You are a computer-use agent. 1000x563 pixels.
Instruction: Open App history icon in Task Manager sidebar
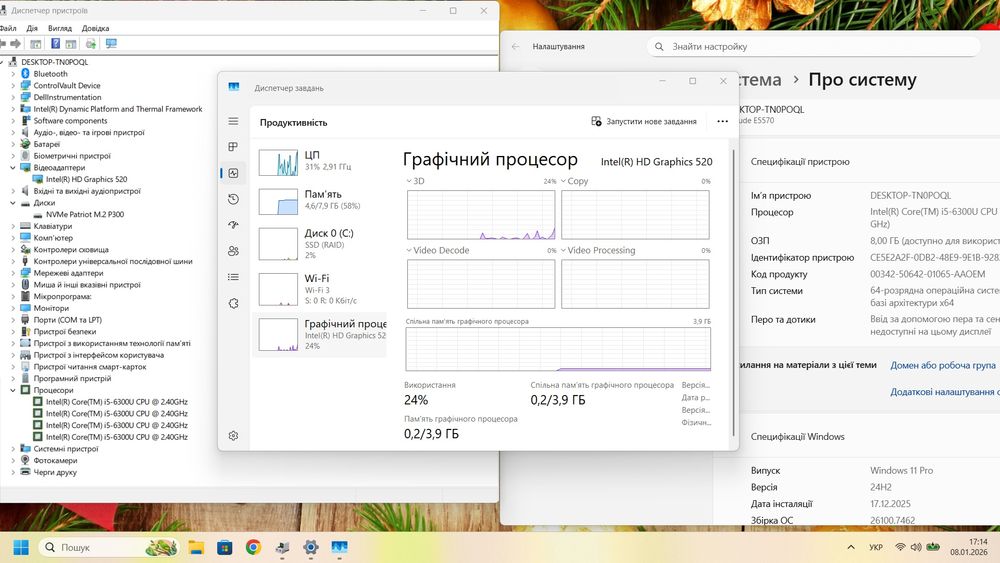click(233, 199)
